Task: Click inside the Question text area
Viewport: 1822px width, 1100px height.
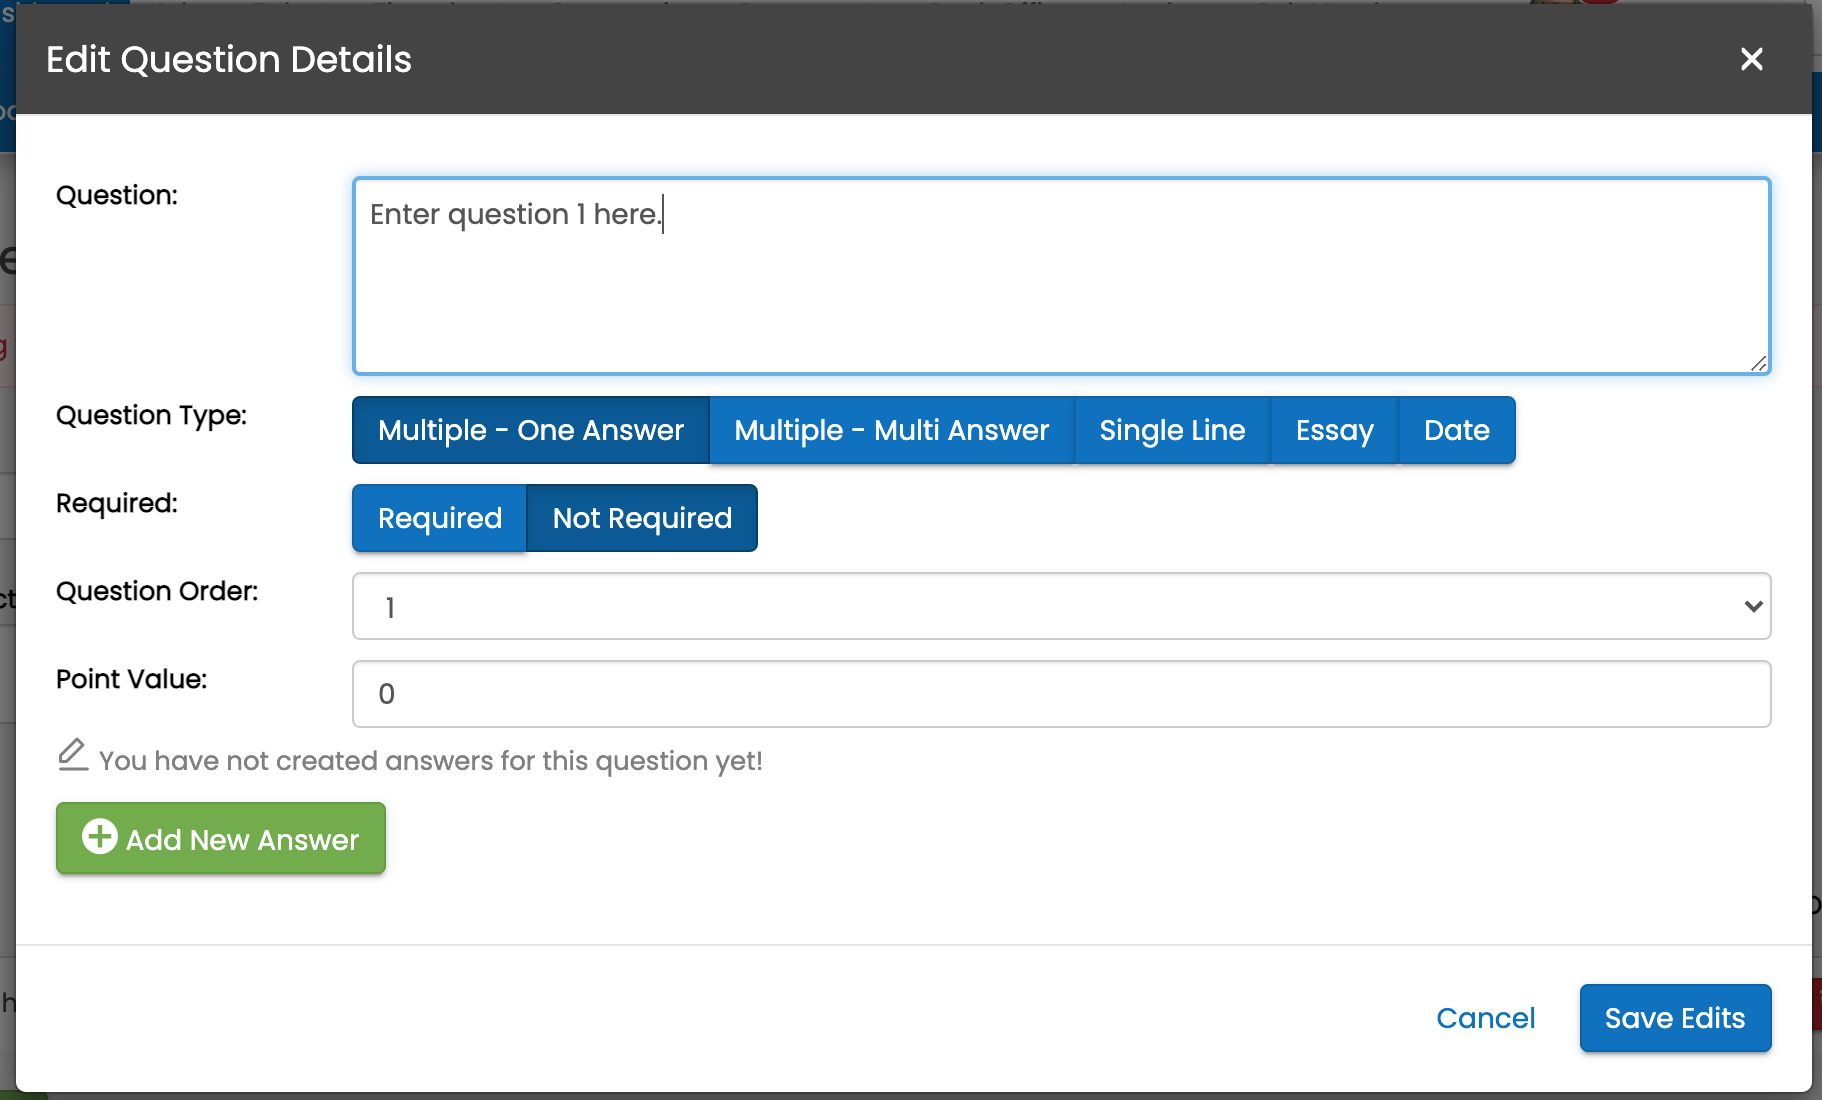Action: (1060, 290)
